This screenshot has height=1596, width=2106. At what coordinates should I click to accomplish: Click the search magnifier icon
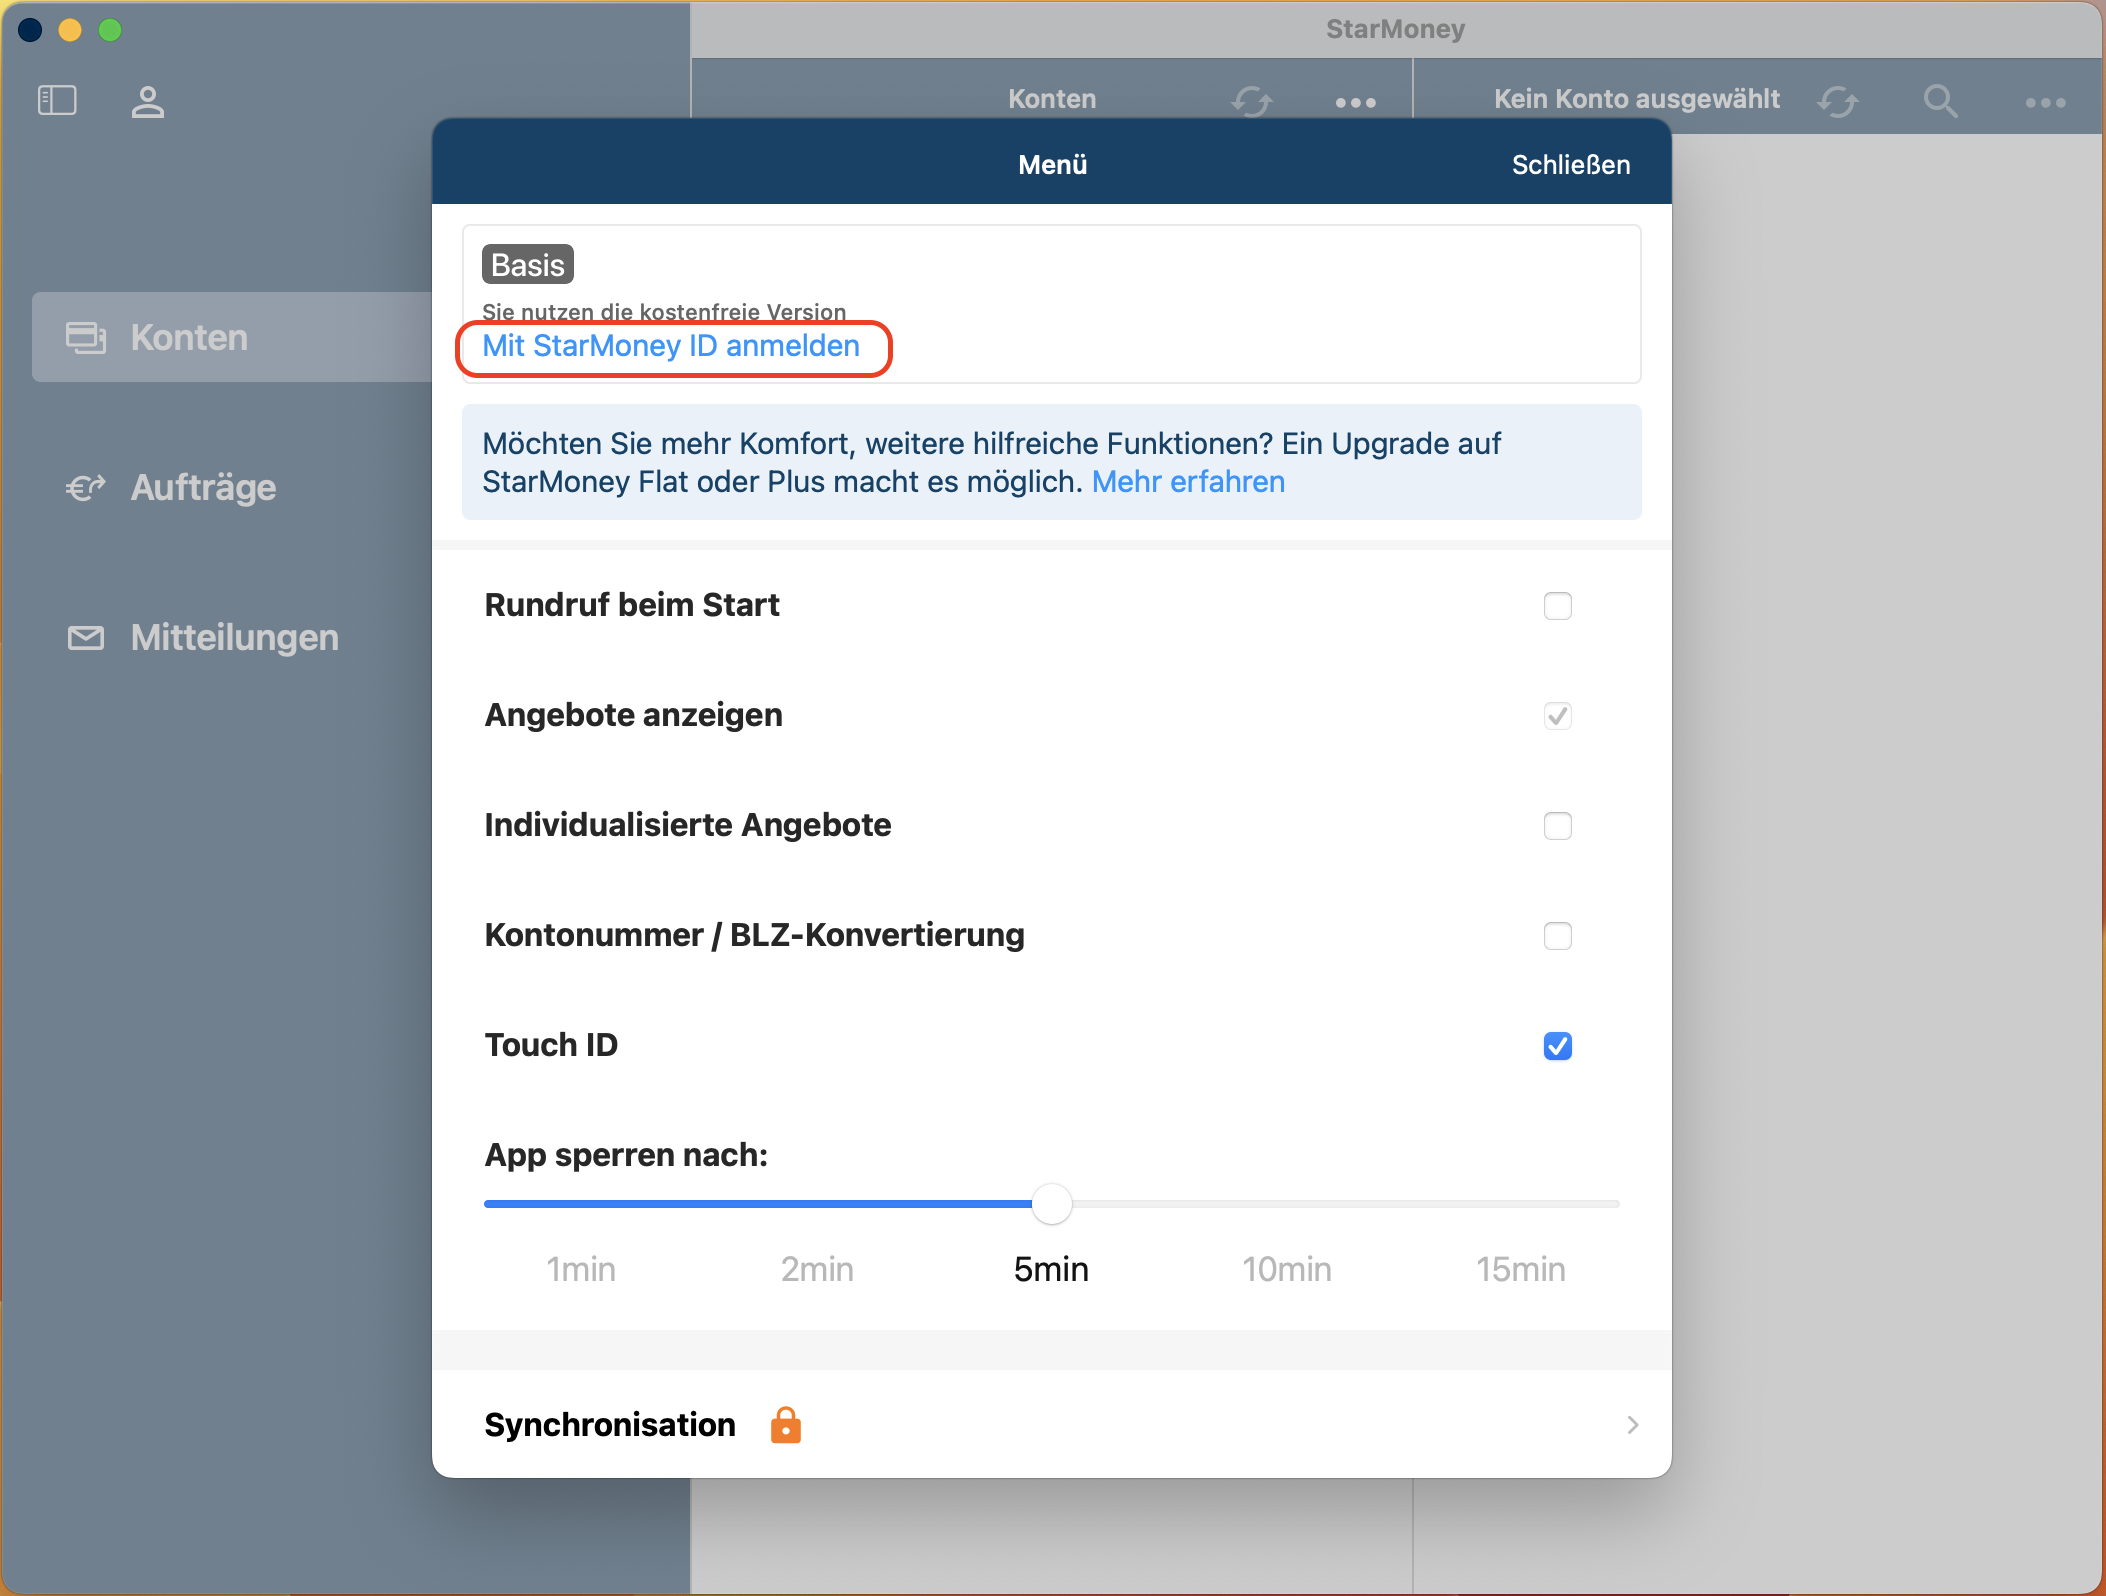[x=1940, y=101]
